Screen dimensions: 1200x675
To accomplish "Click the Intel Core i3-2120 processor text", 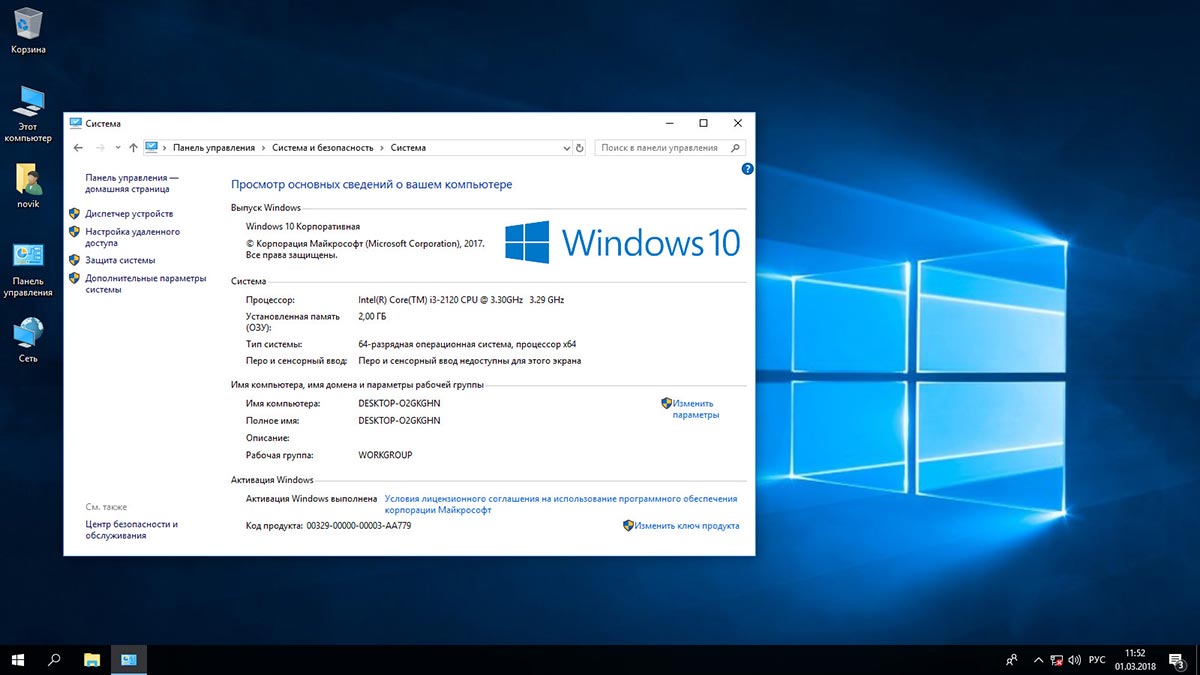I will 461,300.
